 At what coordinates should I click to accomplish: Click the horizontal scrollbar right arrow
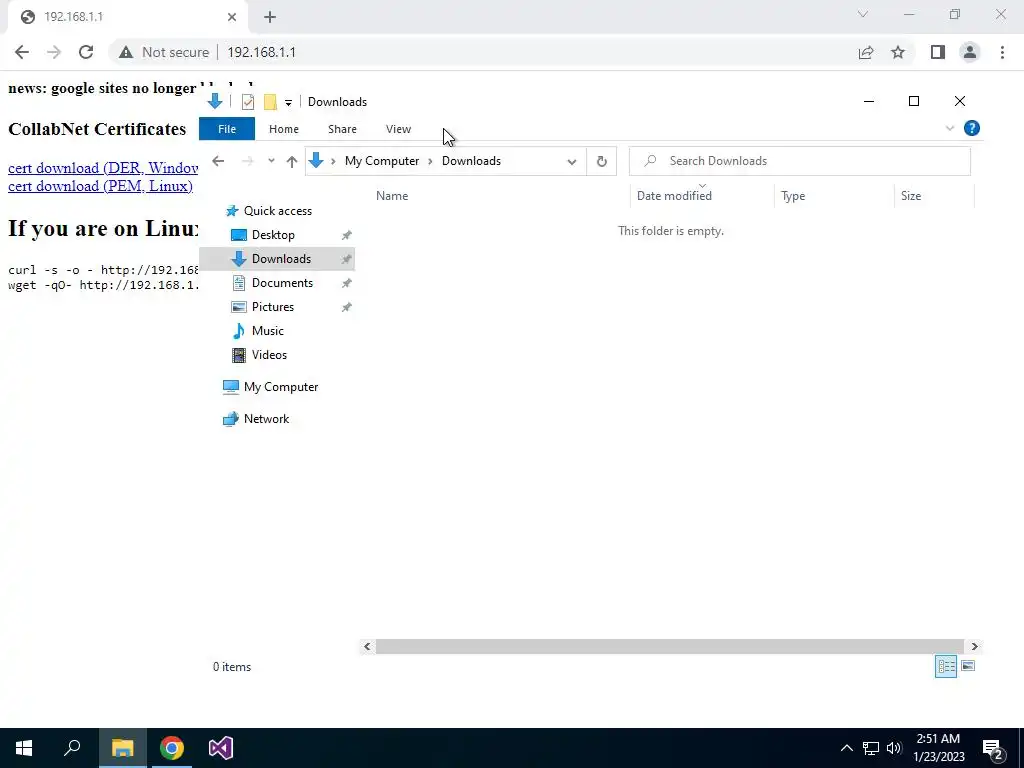point(974,647)
